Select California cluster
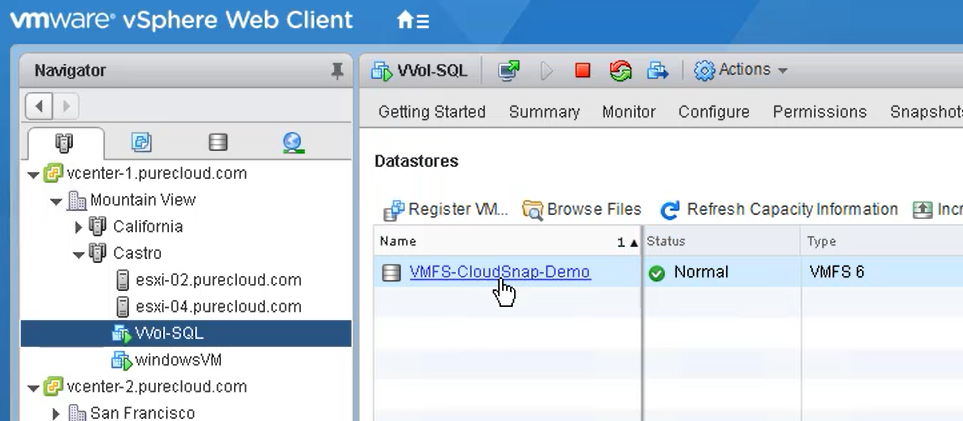This screenshot has width=963, height=421. click(x=147, y=226)
